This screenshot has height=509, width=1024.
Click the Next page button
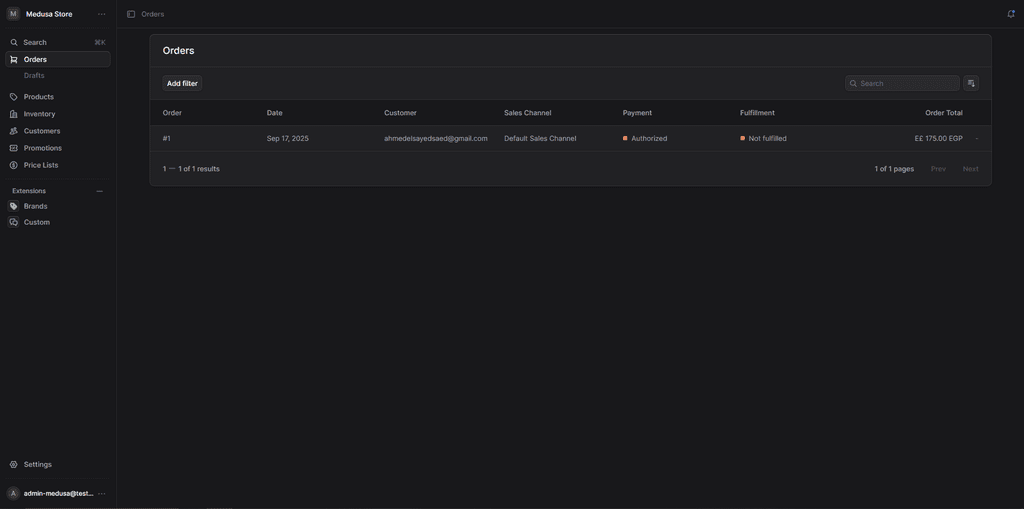coord(970,169)
